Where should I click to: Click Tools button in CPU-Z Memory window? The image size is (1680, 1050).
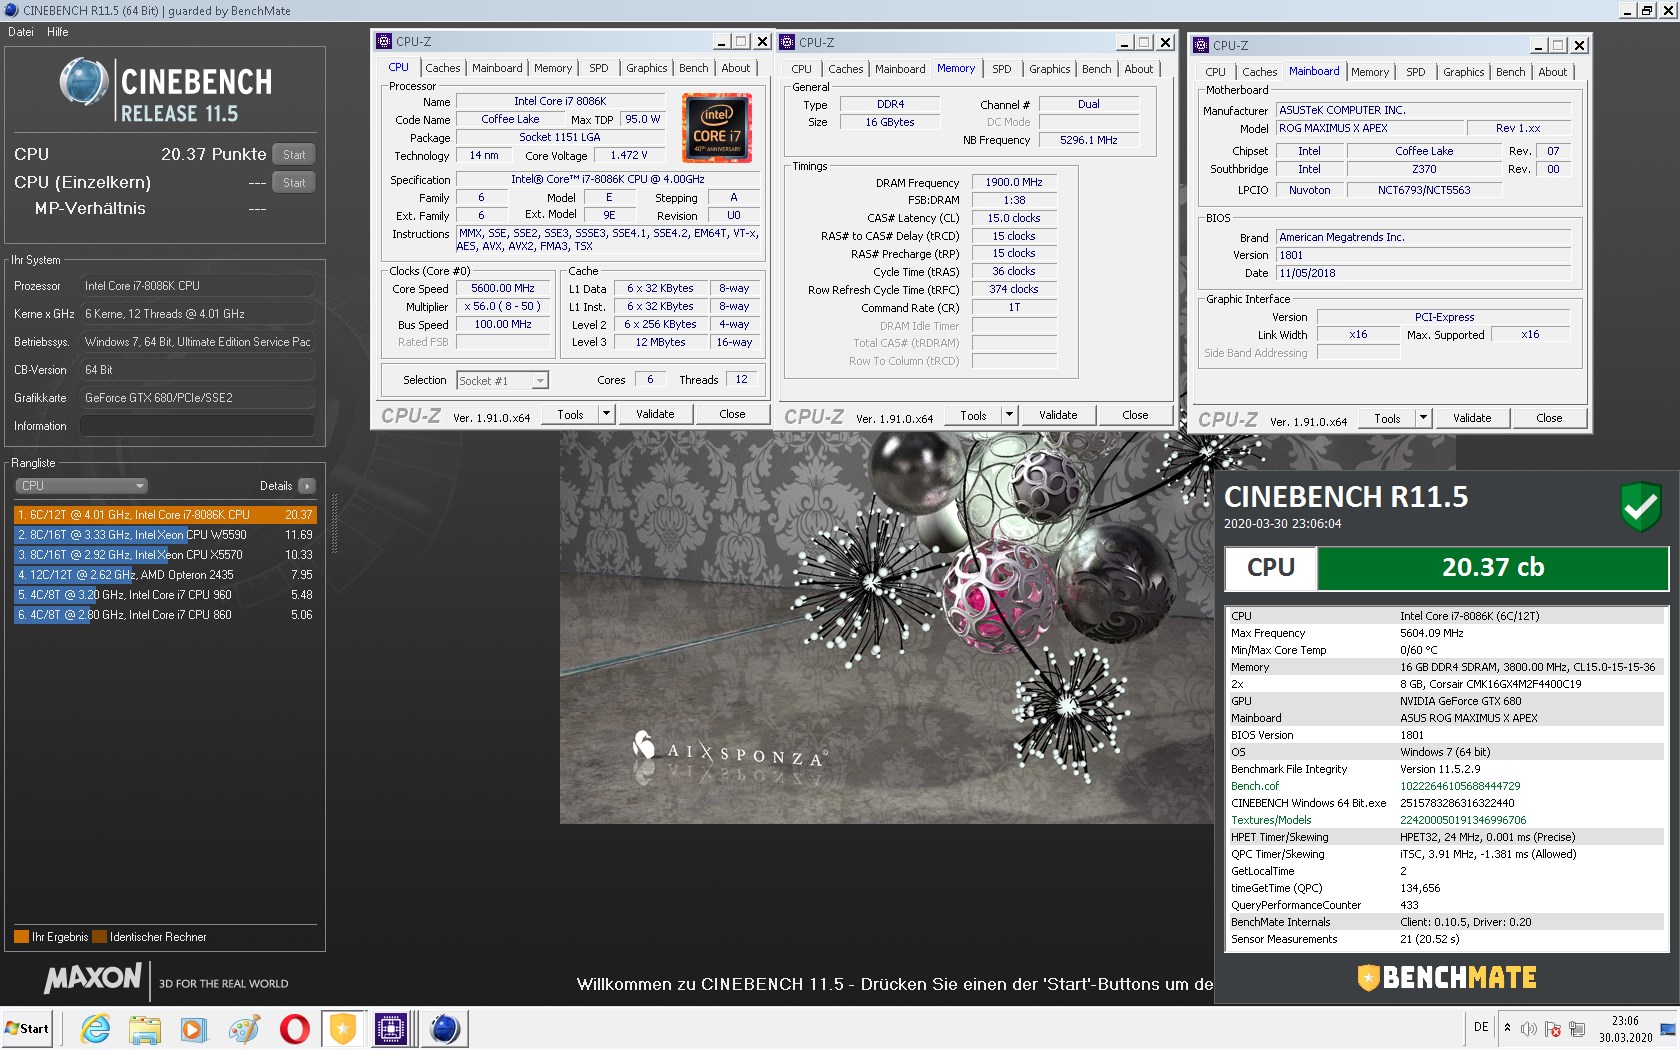[973, 415]
